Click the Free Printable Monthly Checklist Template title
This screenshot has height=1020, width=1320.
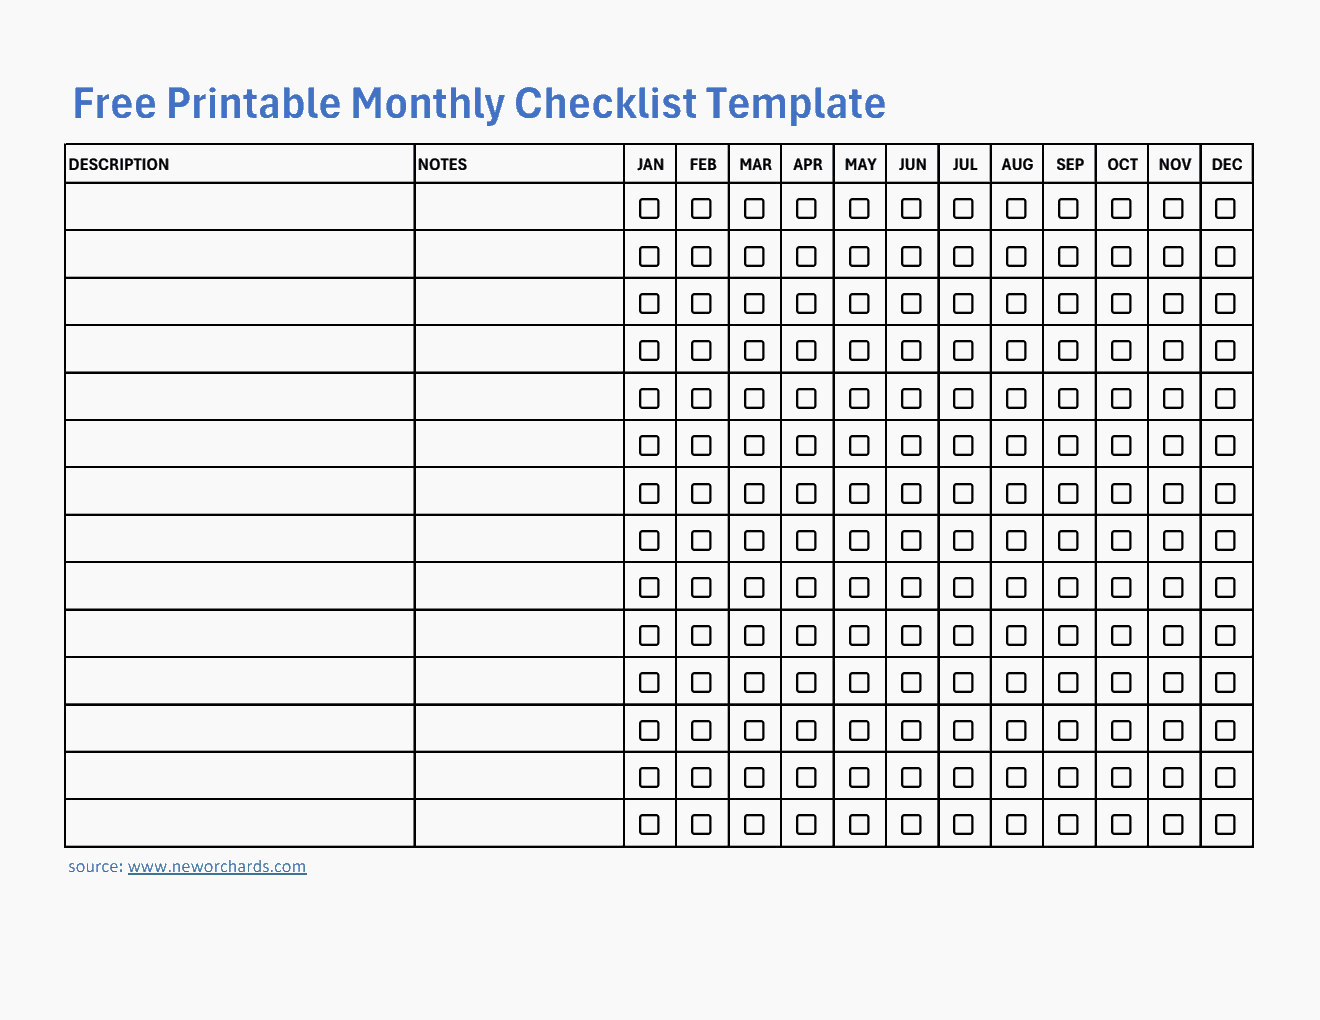point(479,104)
